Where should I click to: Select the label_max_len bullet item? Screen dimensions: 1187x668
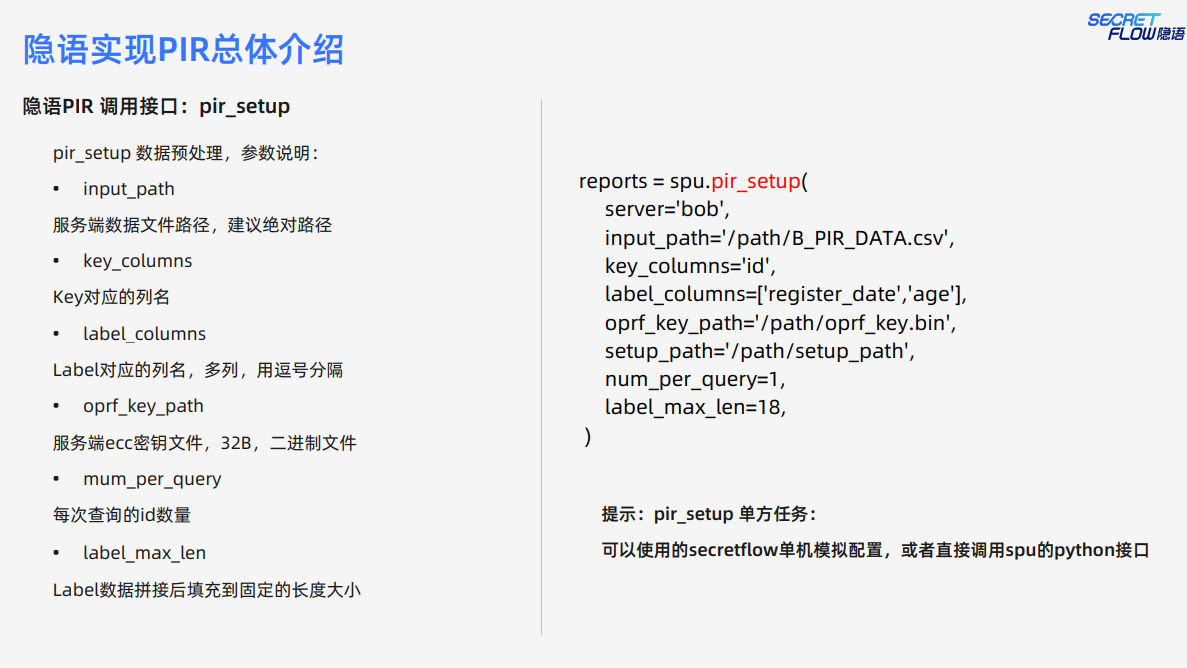point(144,553)
